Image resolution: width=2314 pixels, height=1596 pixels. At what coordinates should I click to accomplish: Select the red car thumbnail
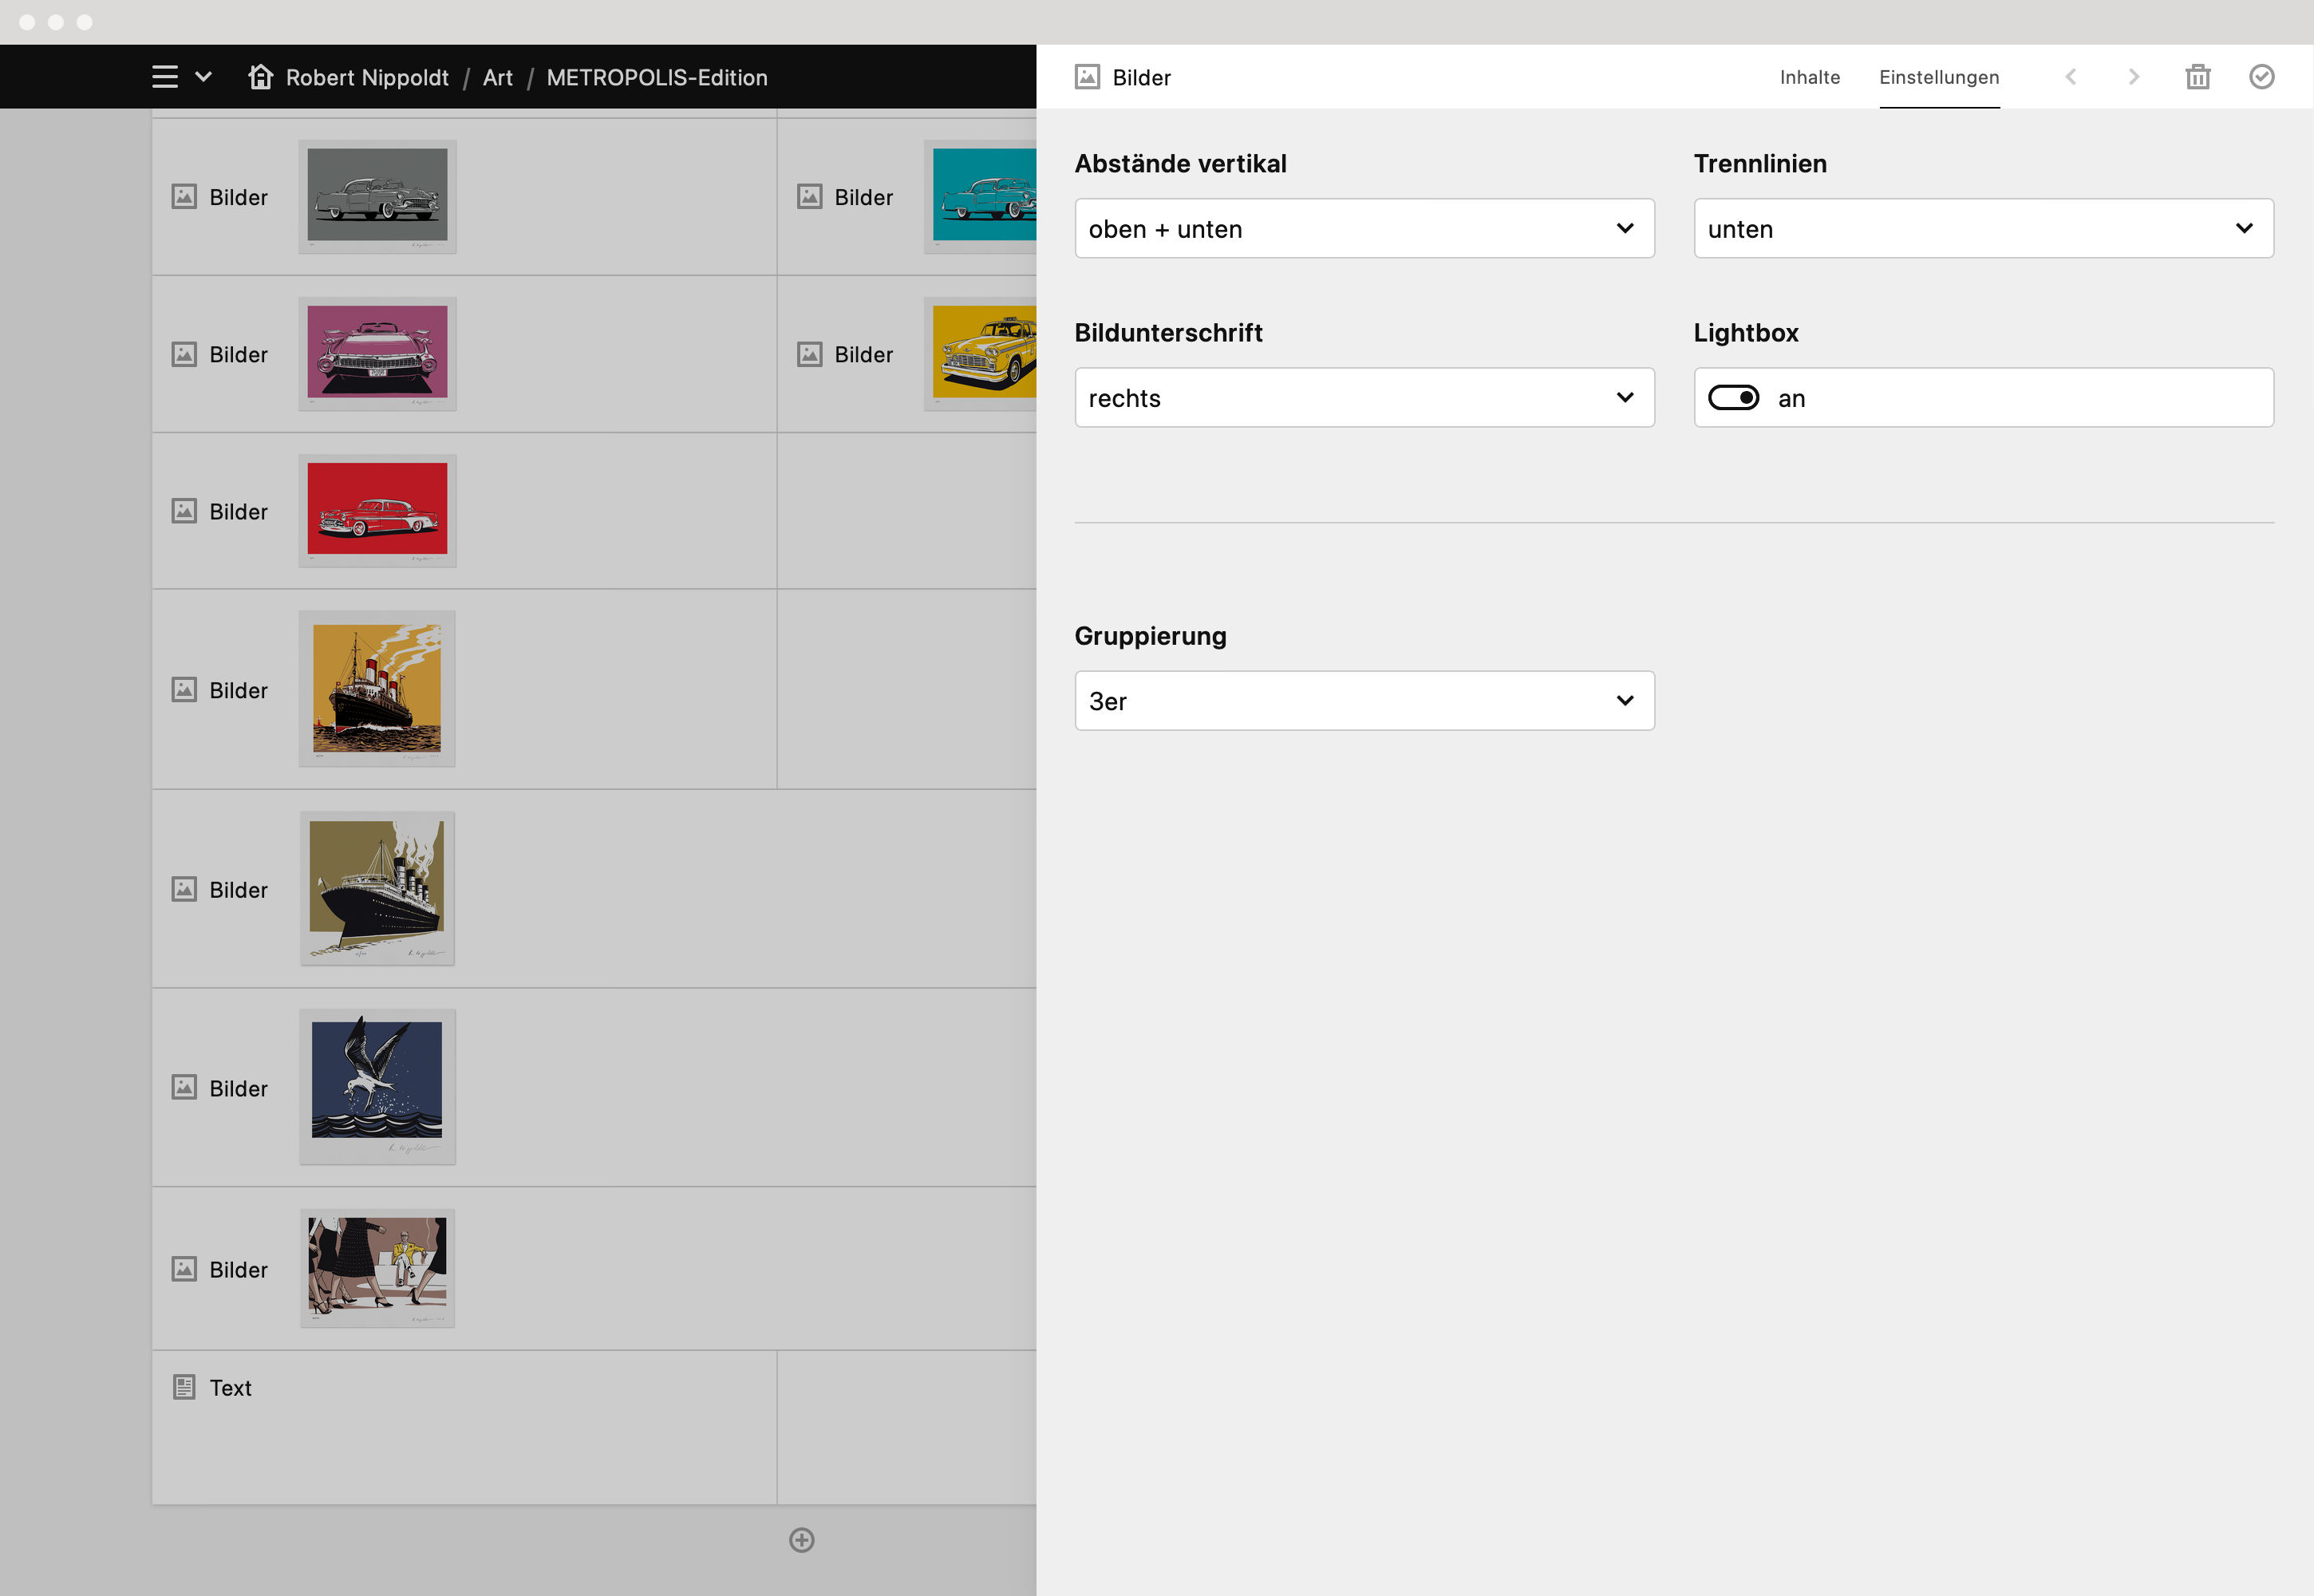tap(377, 510)
